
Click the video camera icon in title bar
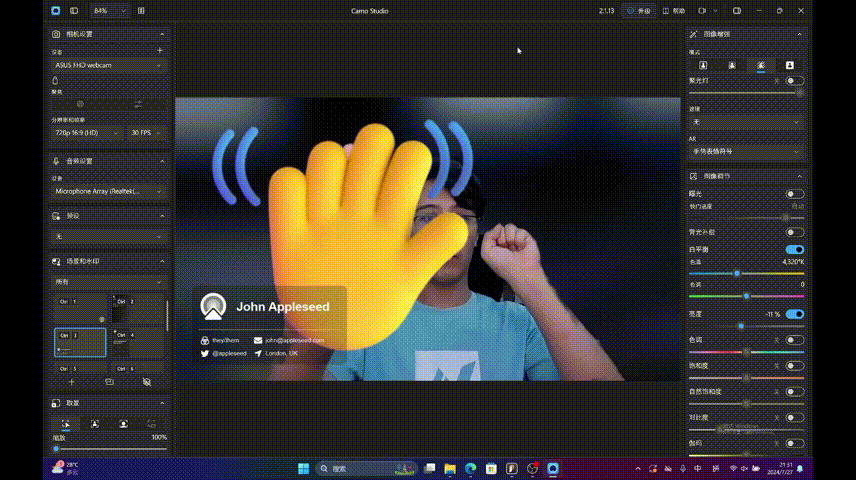click(702, 11)
